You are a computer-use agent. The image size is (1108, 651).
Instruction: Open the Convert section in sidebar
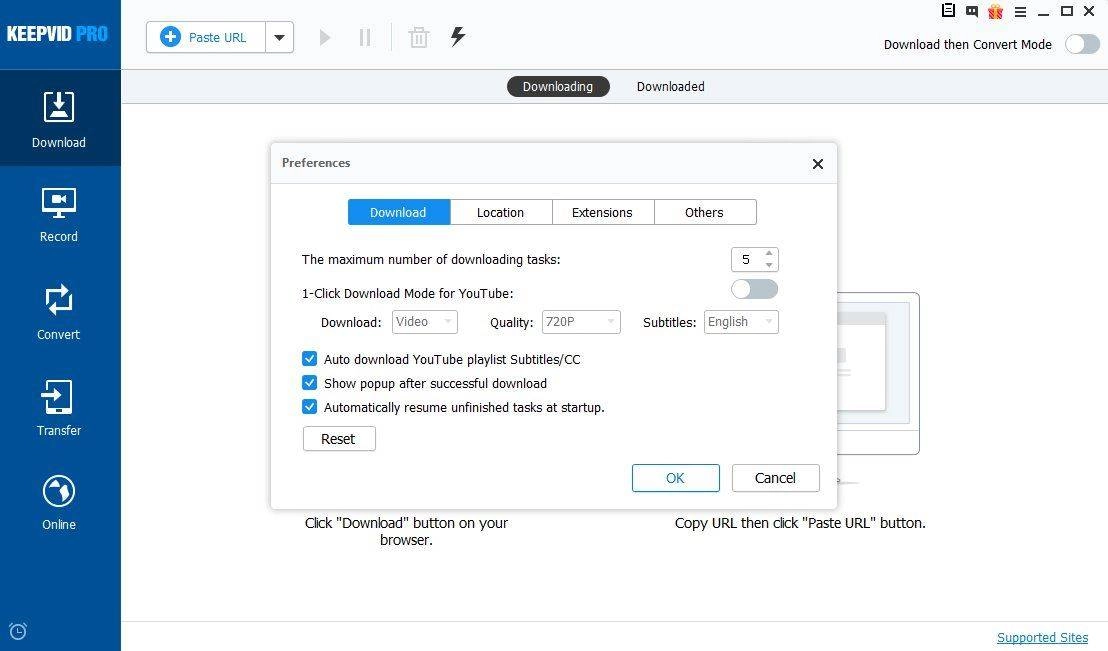click(x=59, y=312)
